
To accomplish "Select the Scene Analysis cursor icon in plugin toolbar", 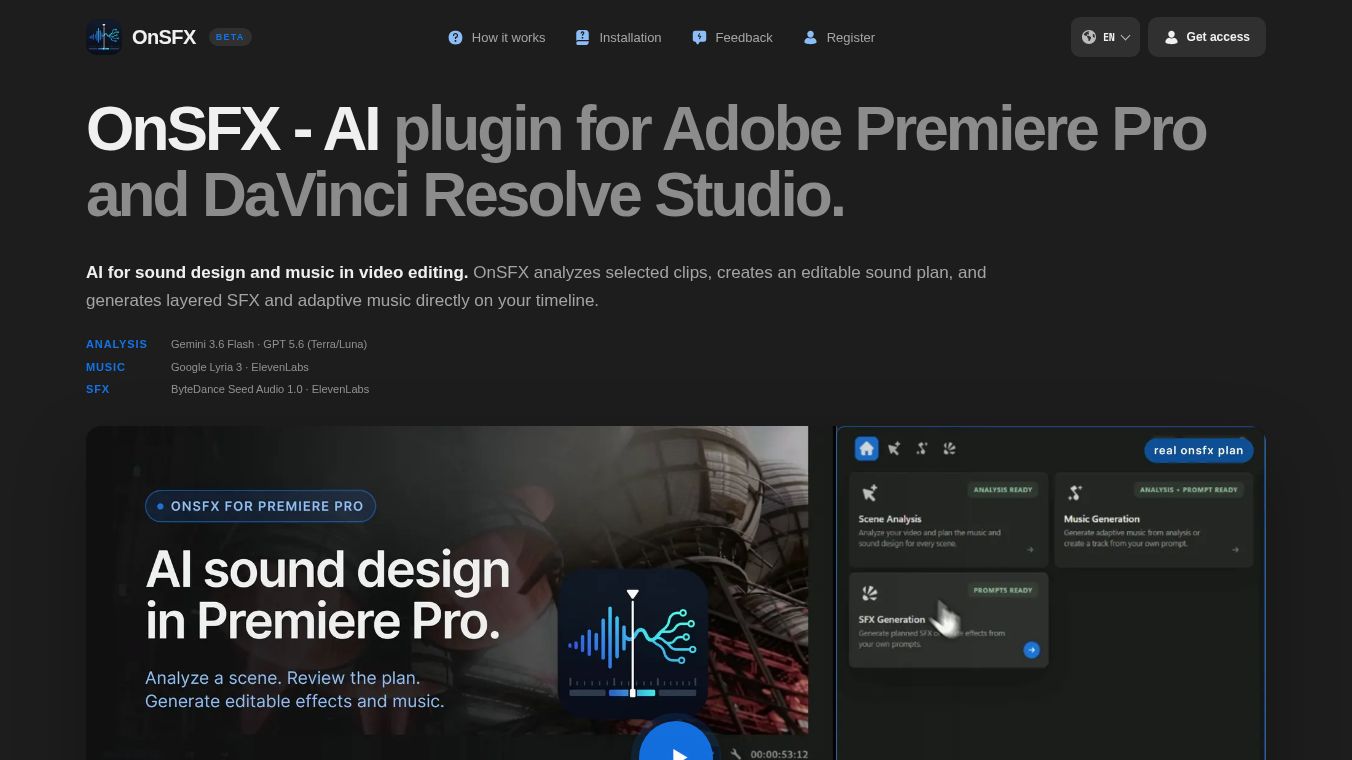I will [x=894, y=449].
